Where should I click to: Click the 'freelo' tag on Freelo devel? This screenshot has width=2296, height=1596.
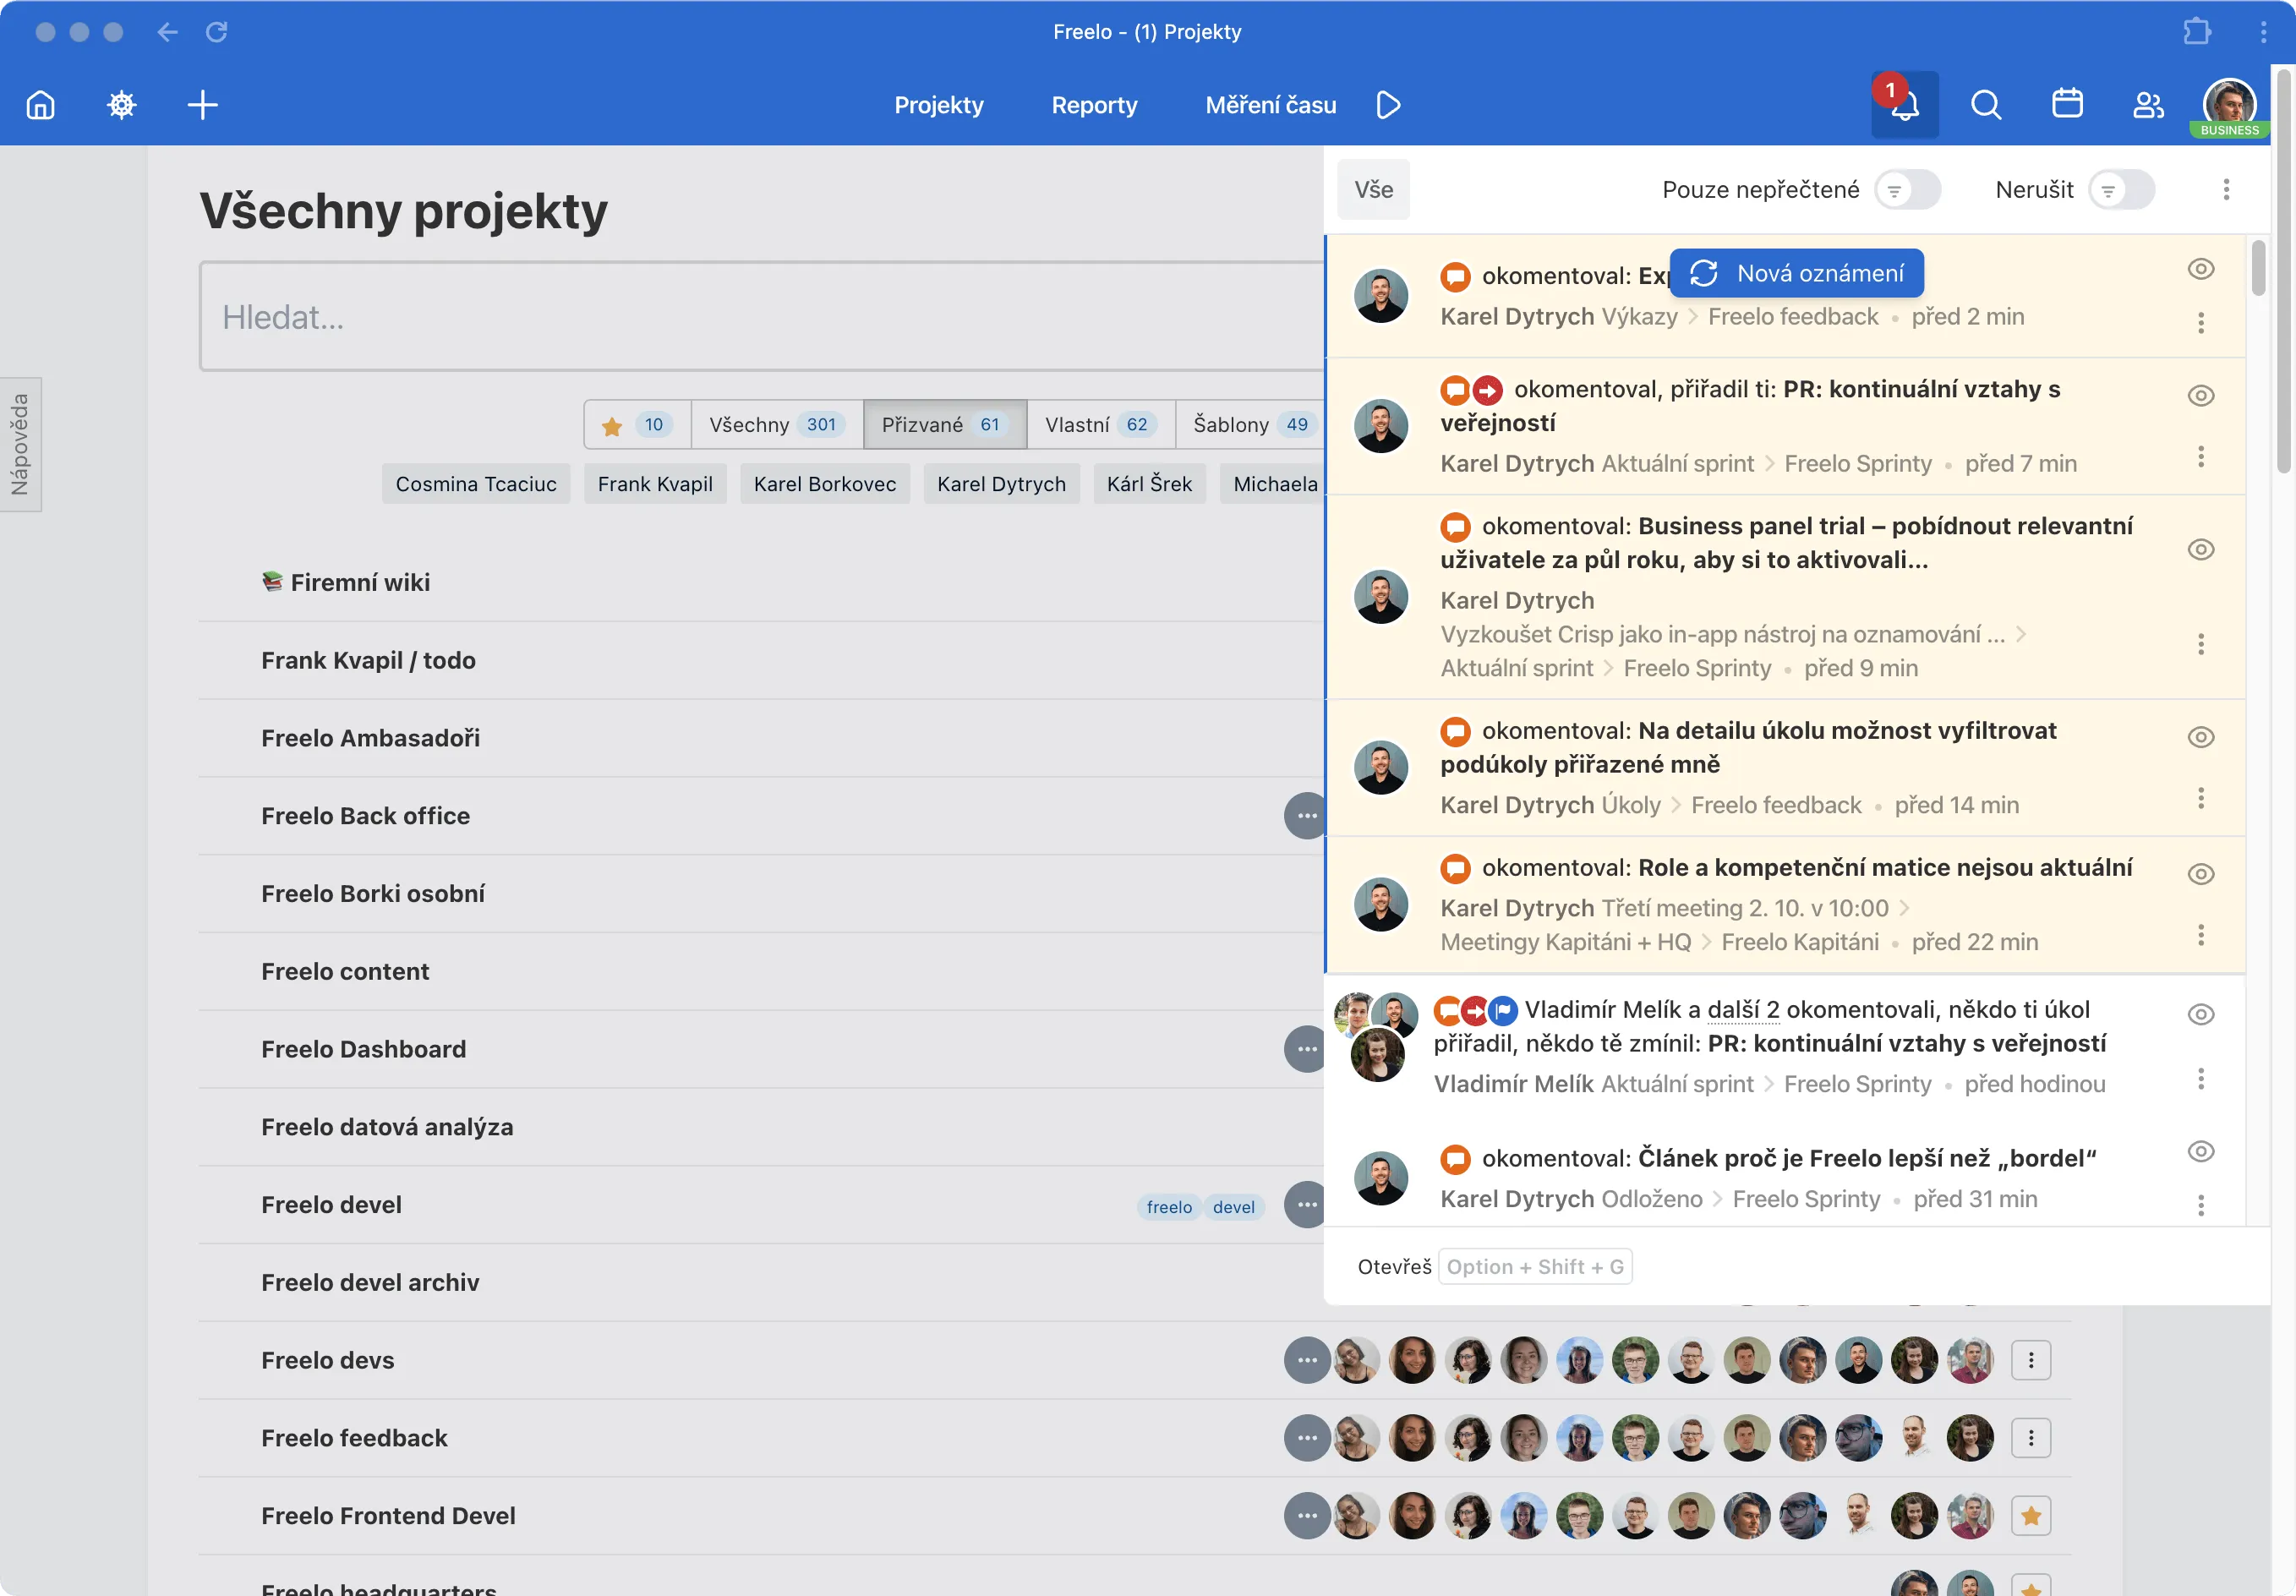pyautogui.click(x=1169, y=1207)
